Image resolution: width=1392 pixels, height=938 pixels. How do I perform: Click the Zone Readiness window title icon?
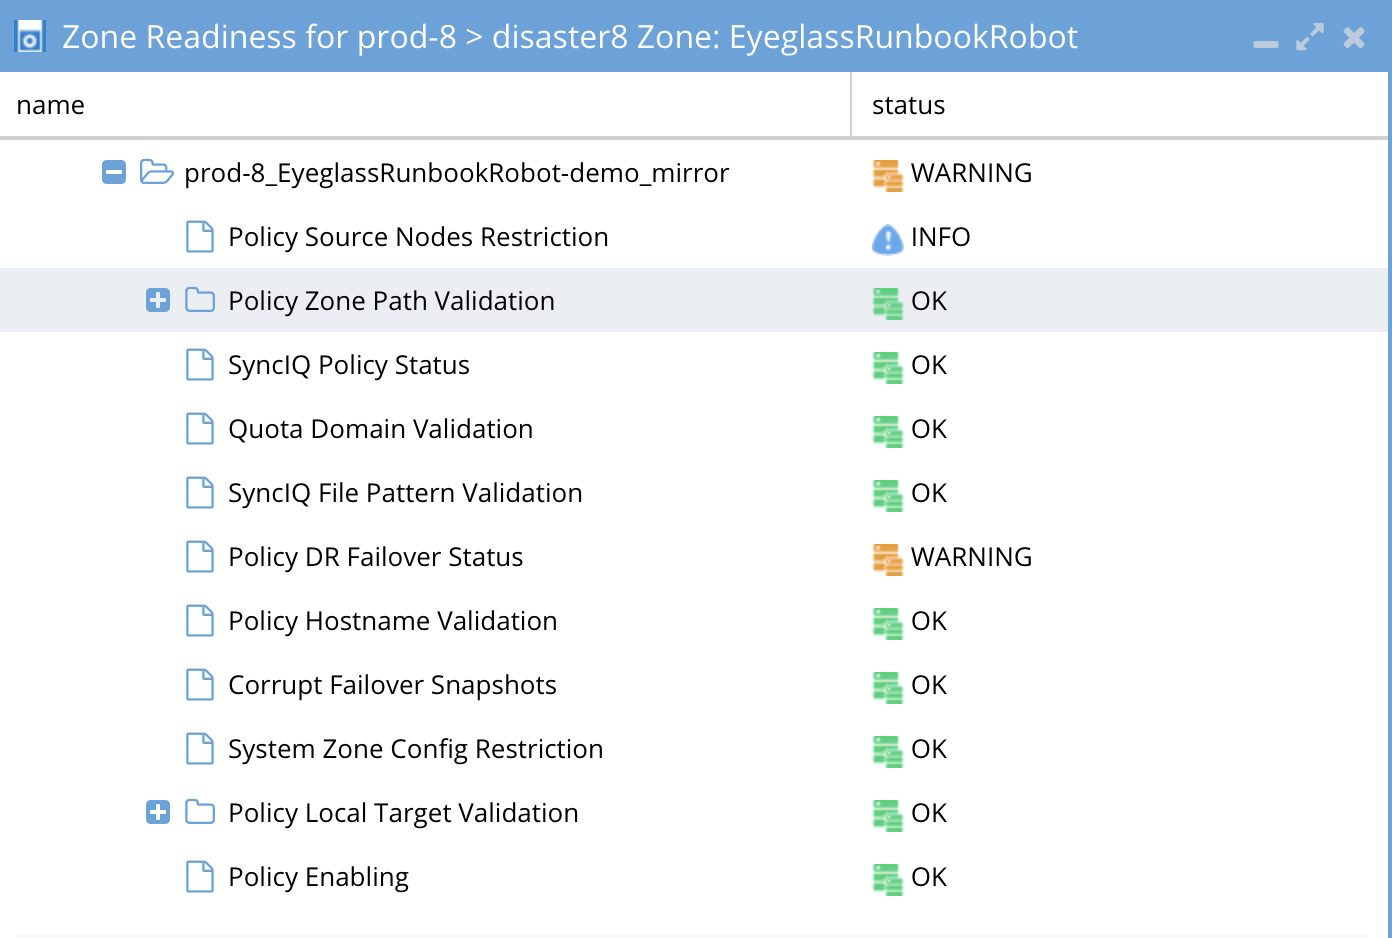pos(31,37)
